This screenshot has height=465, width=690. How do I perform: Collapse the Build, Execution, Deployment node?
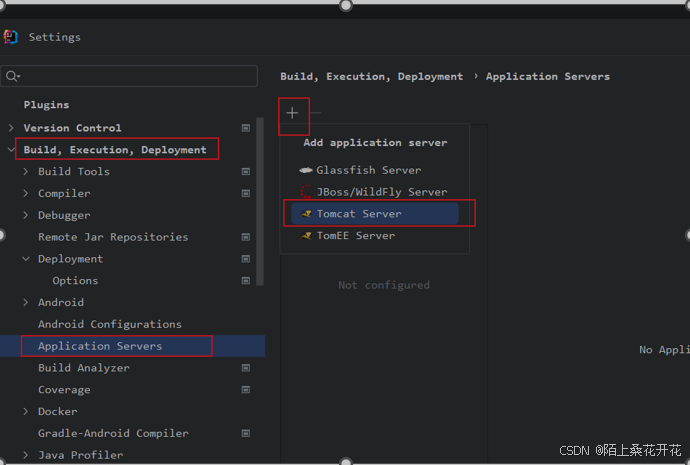pyautogui.click(x=11, y=150)
